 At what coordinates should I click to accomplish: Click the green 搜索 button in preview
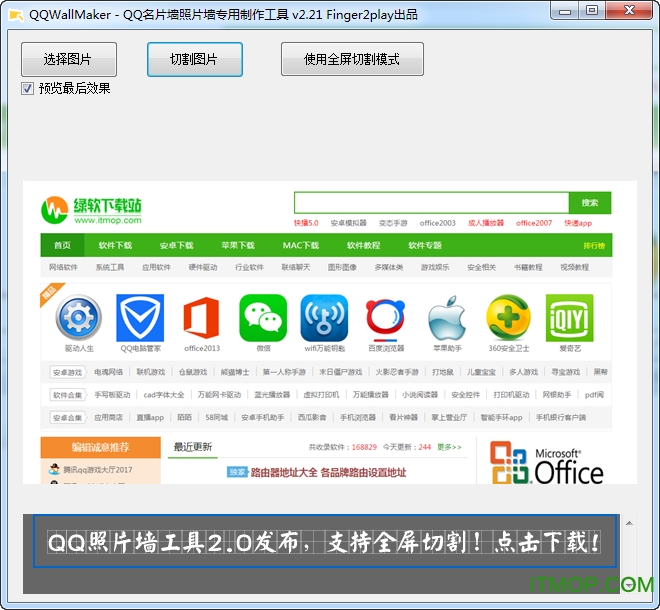590,203
